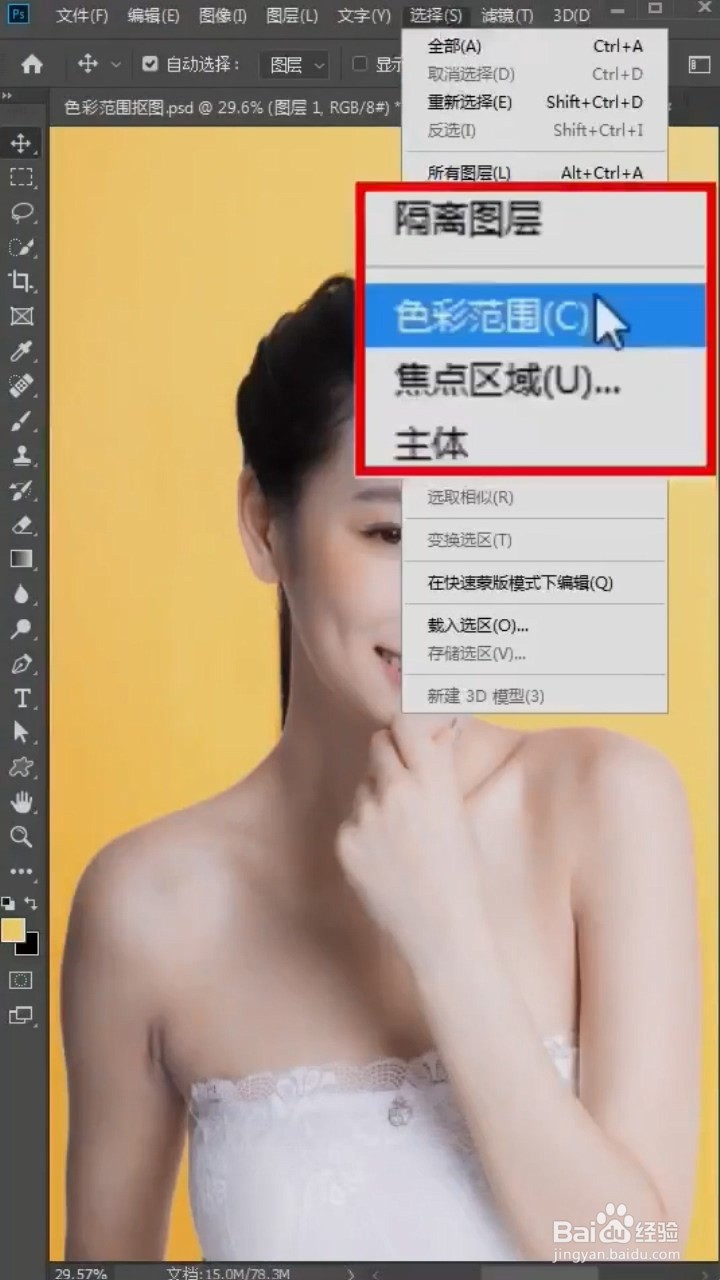Expand the toolbox double-arrow toggle

pos(7,96)
